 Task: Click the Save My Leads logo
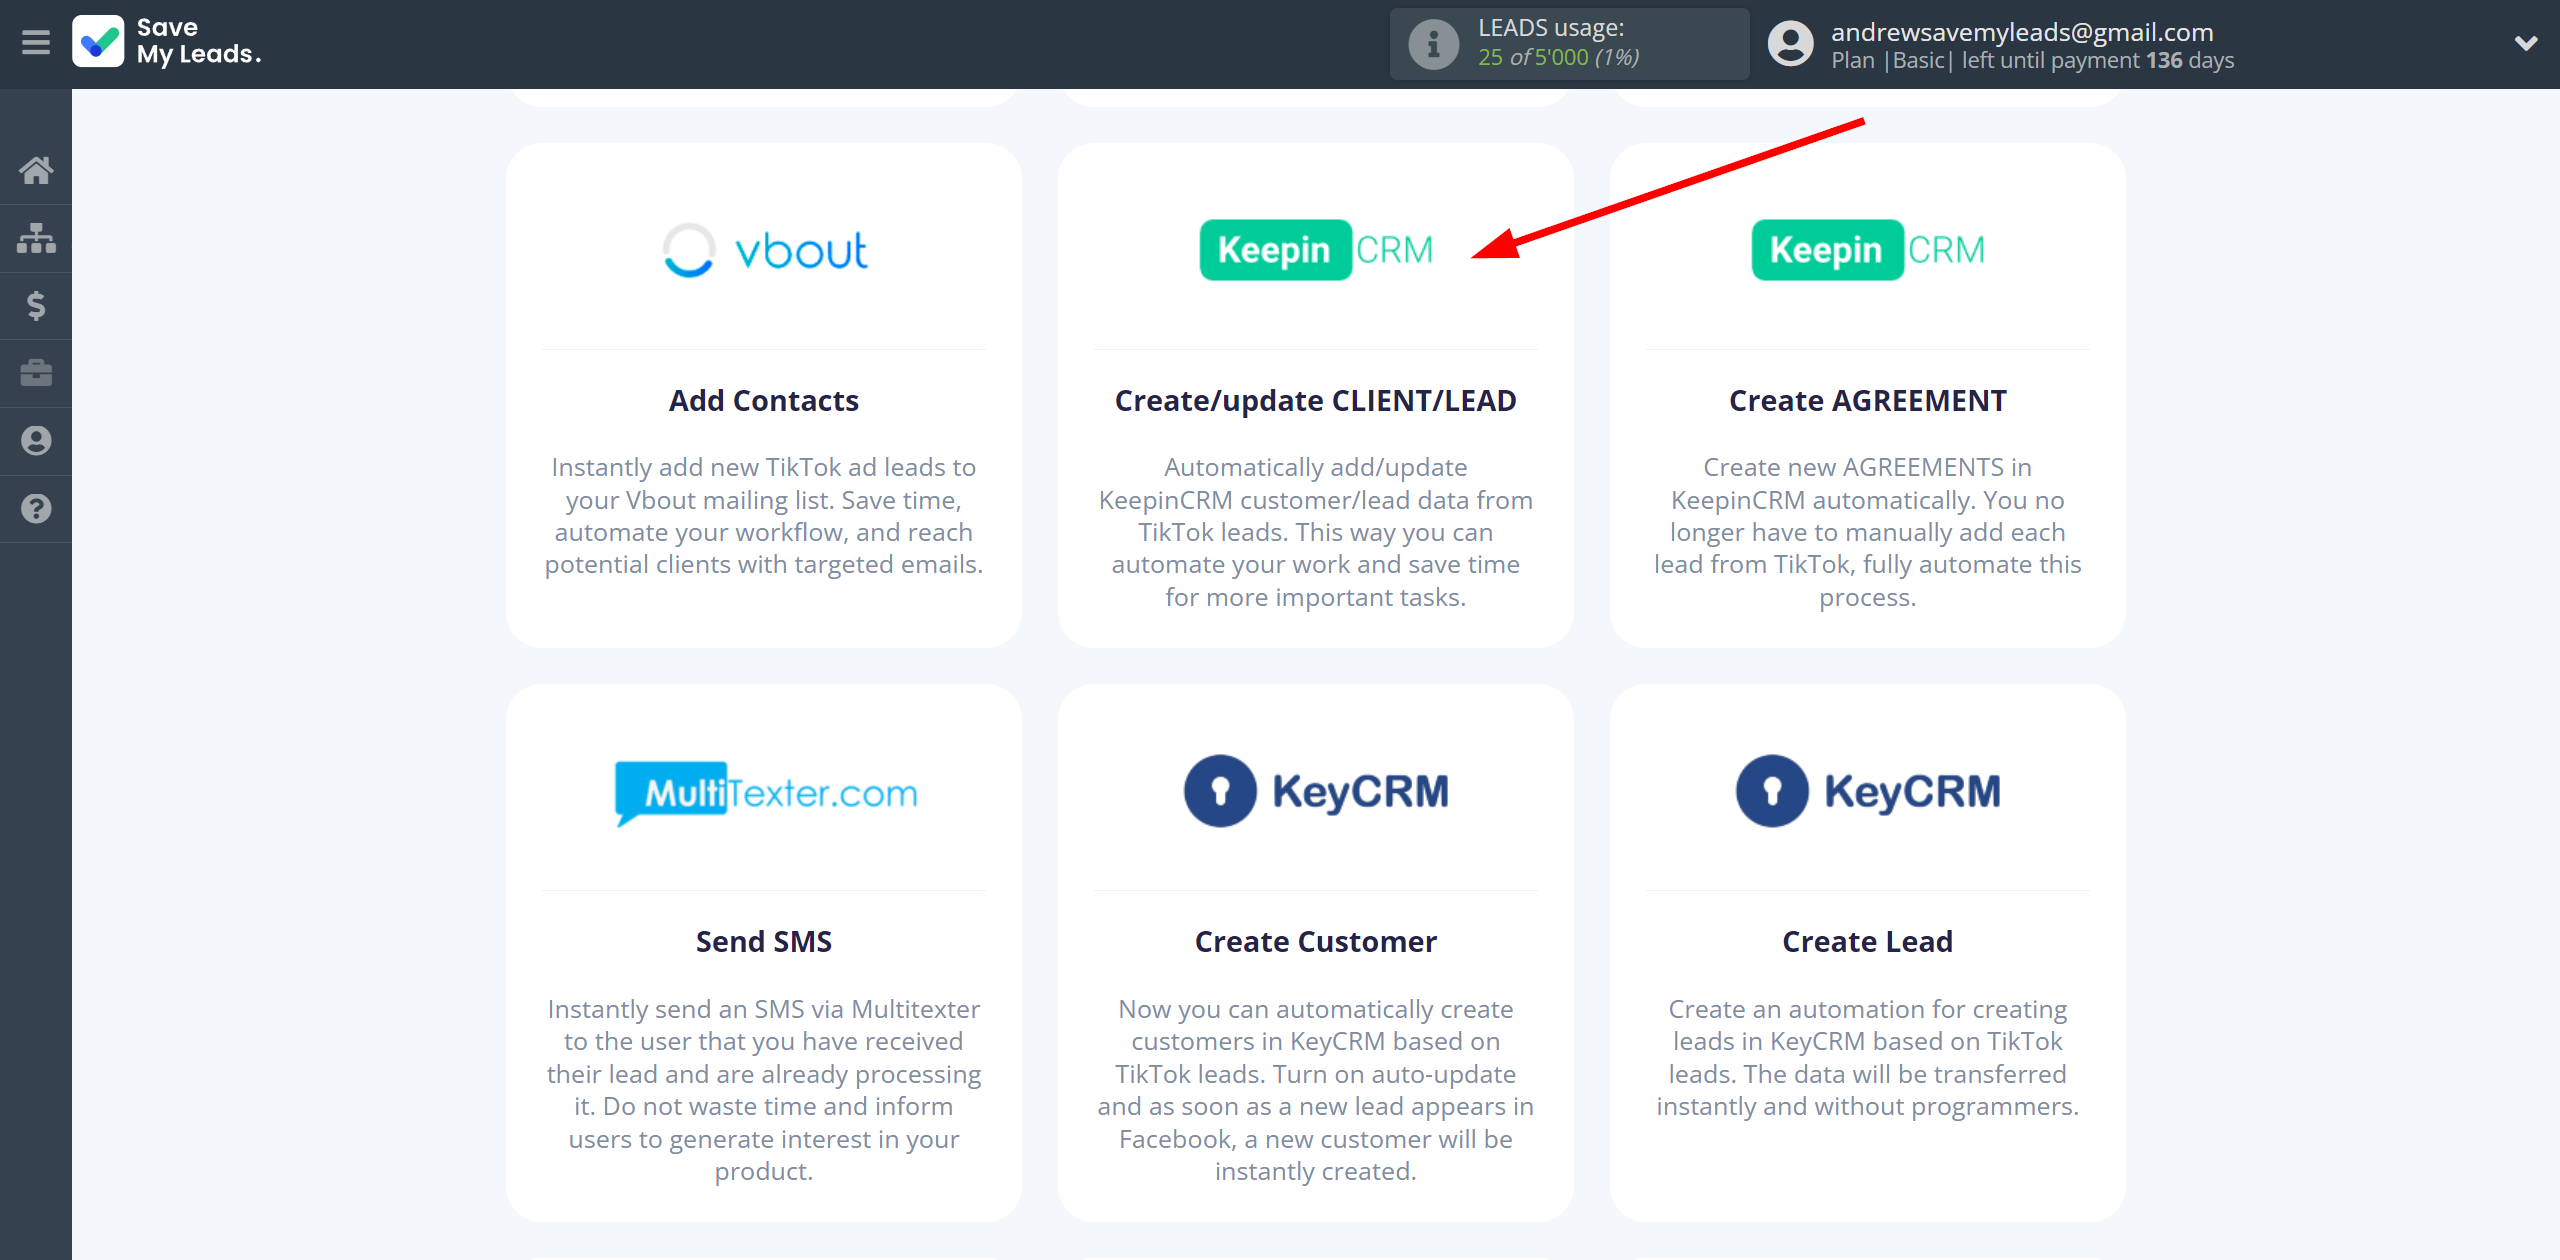pos(166,42)
